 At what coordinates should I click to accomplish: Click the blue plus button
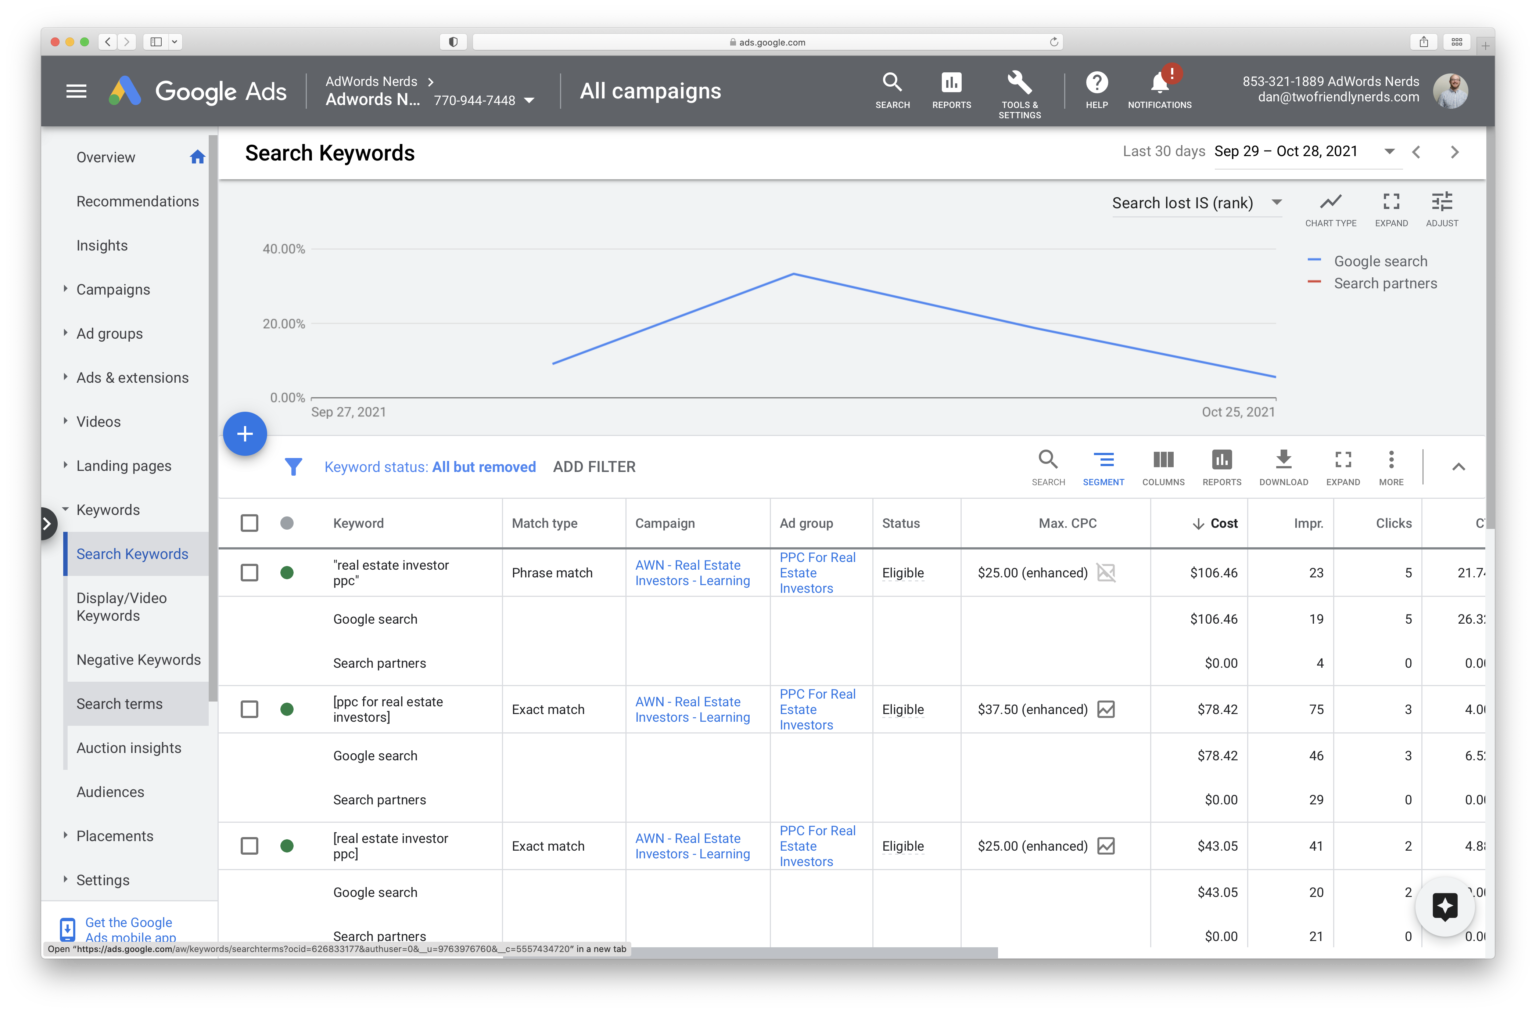(245, 434)
